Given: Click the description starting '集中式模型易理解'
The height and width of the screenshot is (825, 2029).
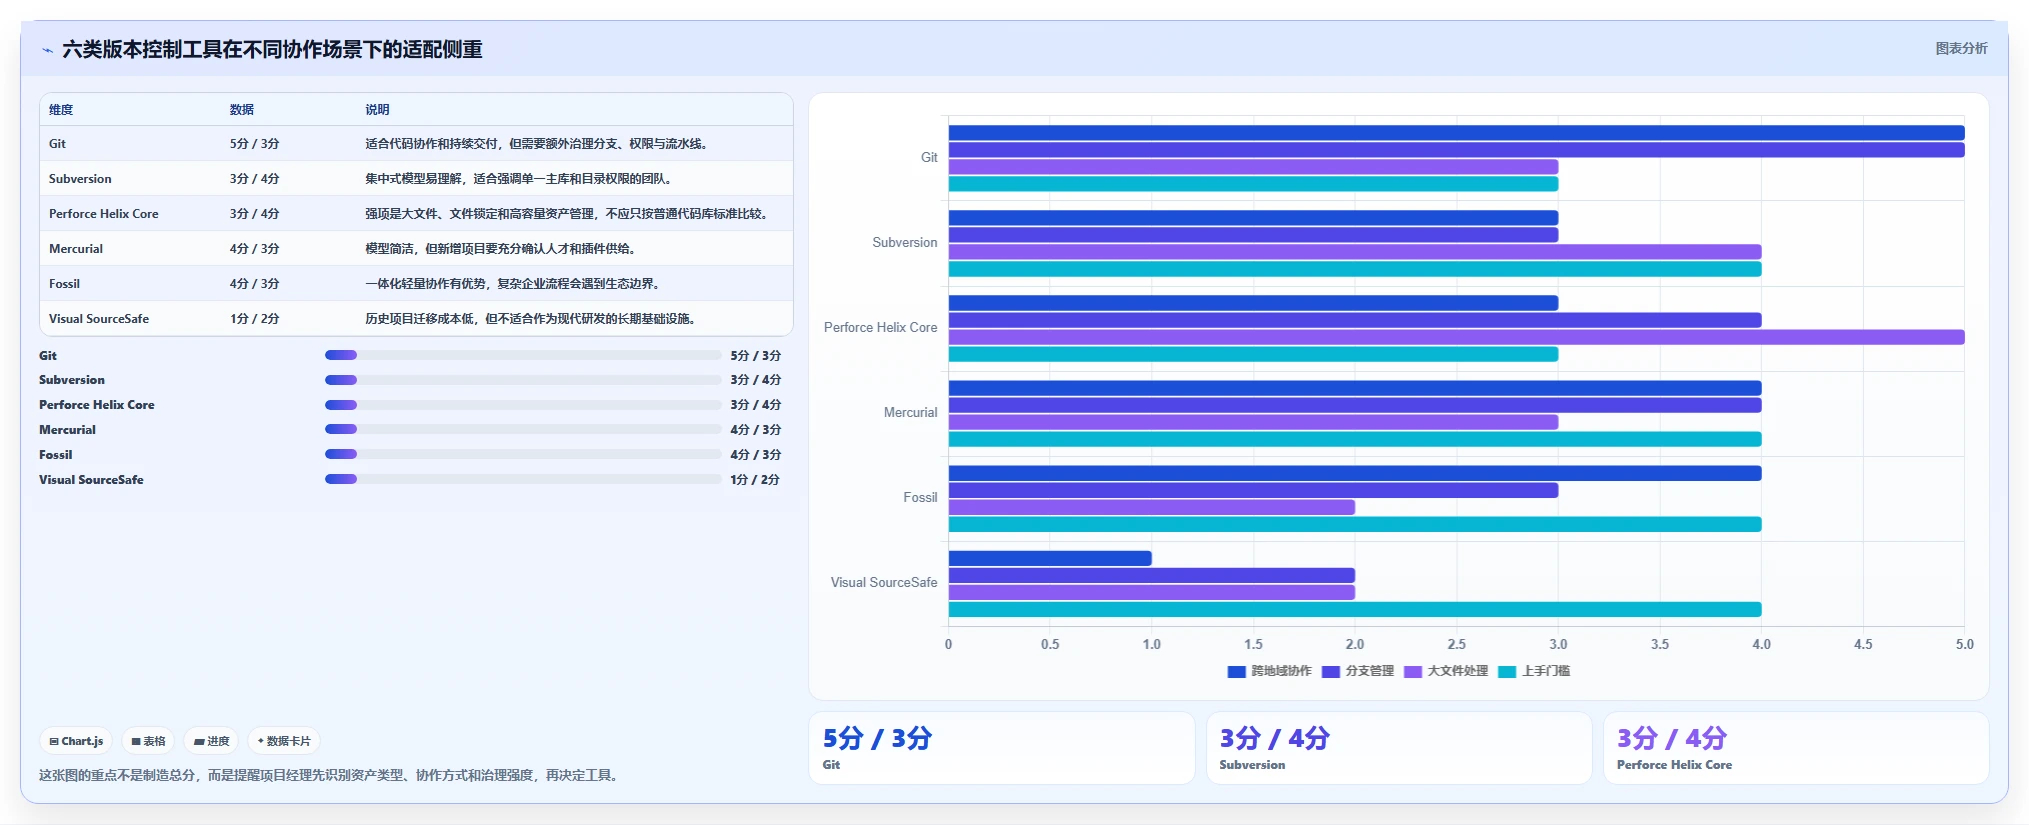Looking at the screenshot, I should (520, 179).
